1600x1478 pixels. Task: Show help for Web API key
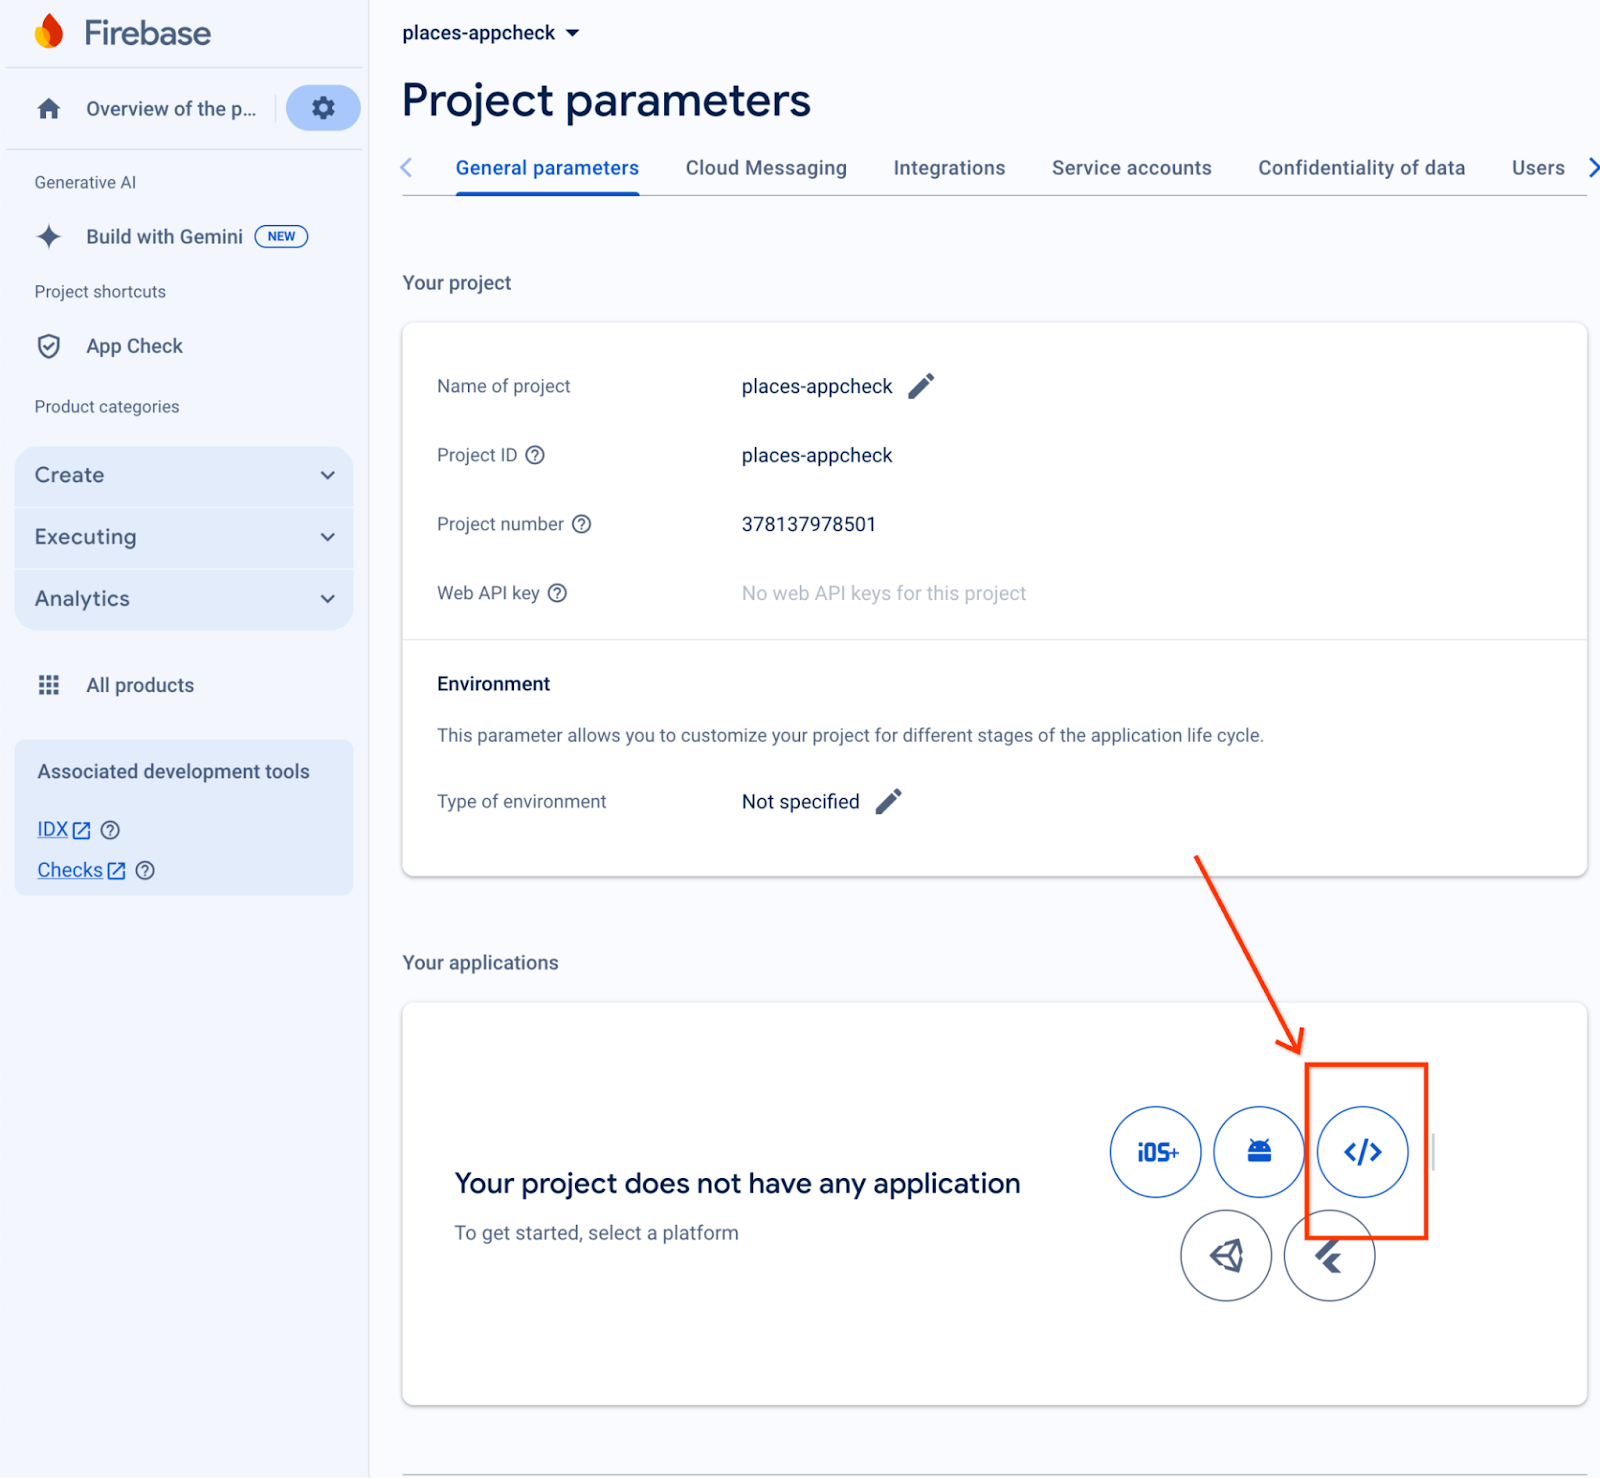tap(558, 593)
